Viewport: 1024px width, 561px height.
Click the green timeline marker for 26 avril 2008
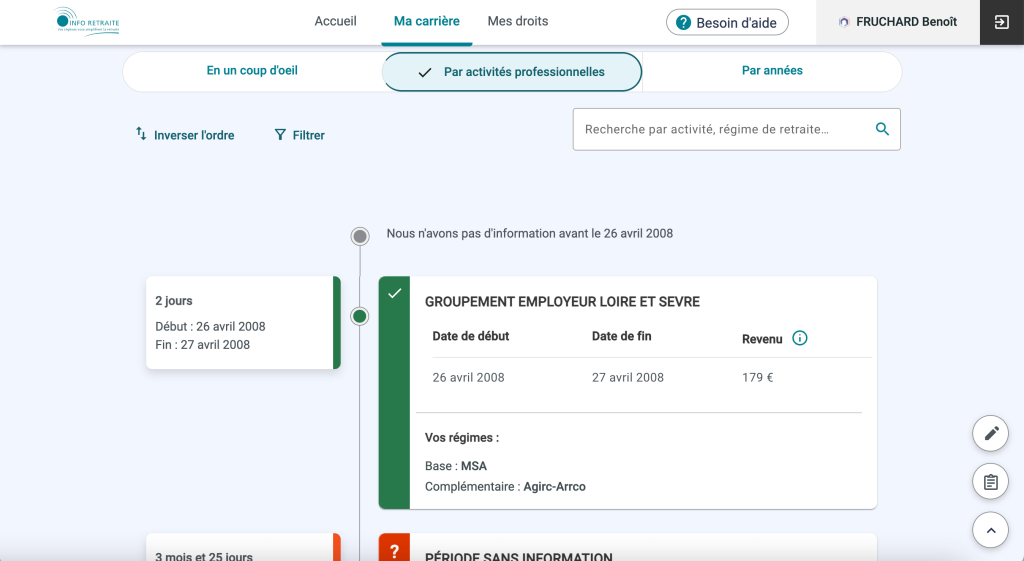[360, 317]
